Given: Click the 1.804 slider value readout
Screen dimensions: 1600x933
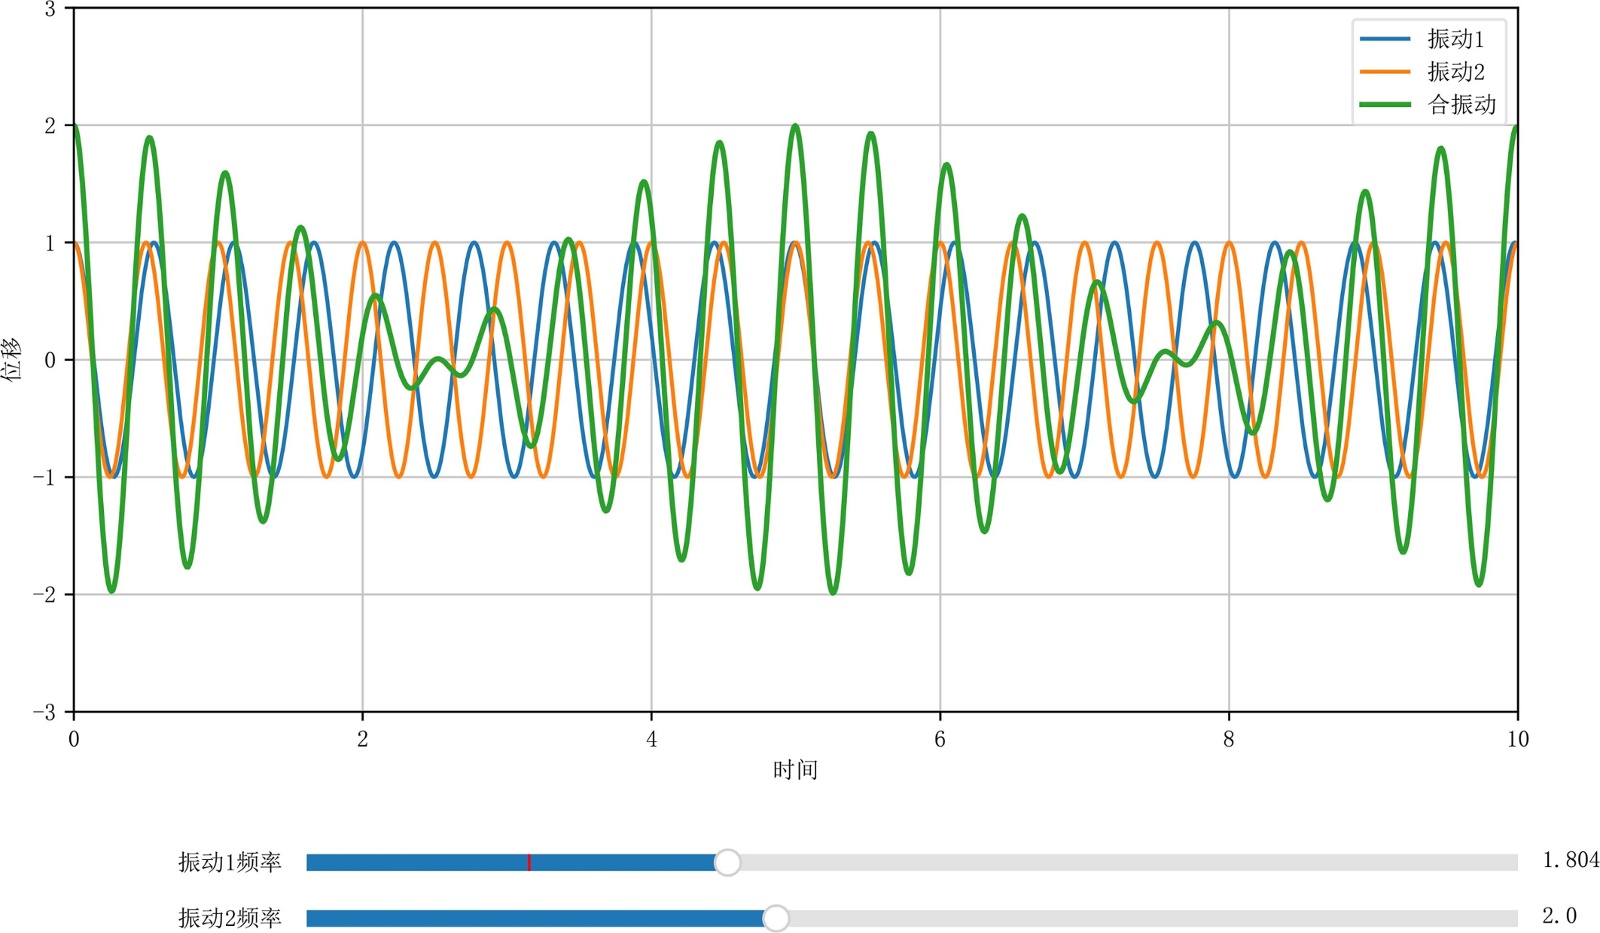Looking at the screenshot, I should (1570, 860).
